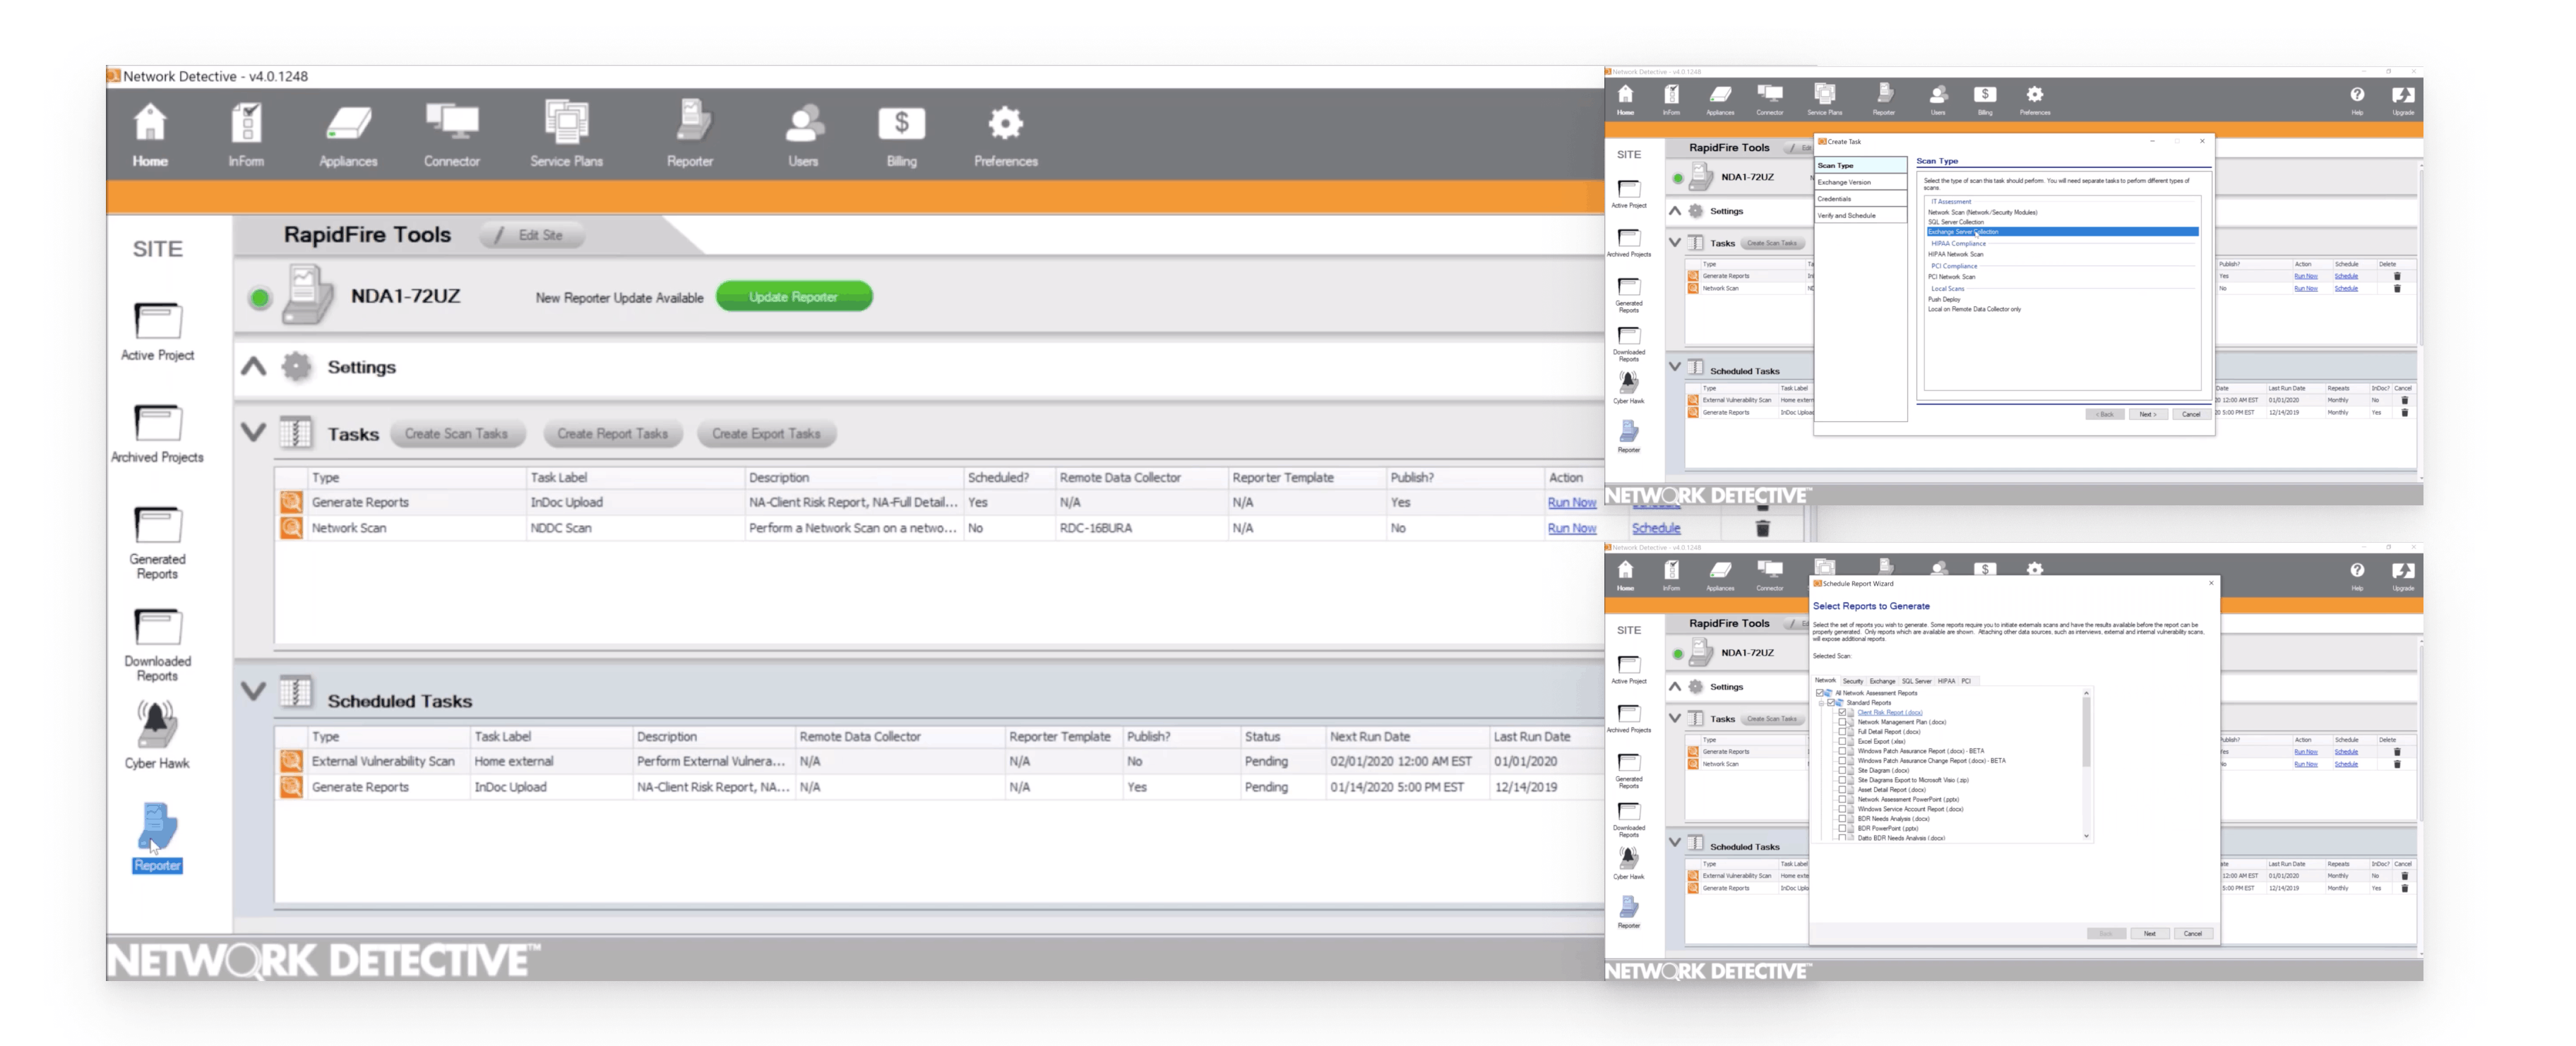Open Archived Projects in the sidebar
The height and width of the screenshot is (1046, 2576).
[157, 433]
